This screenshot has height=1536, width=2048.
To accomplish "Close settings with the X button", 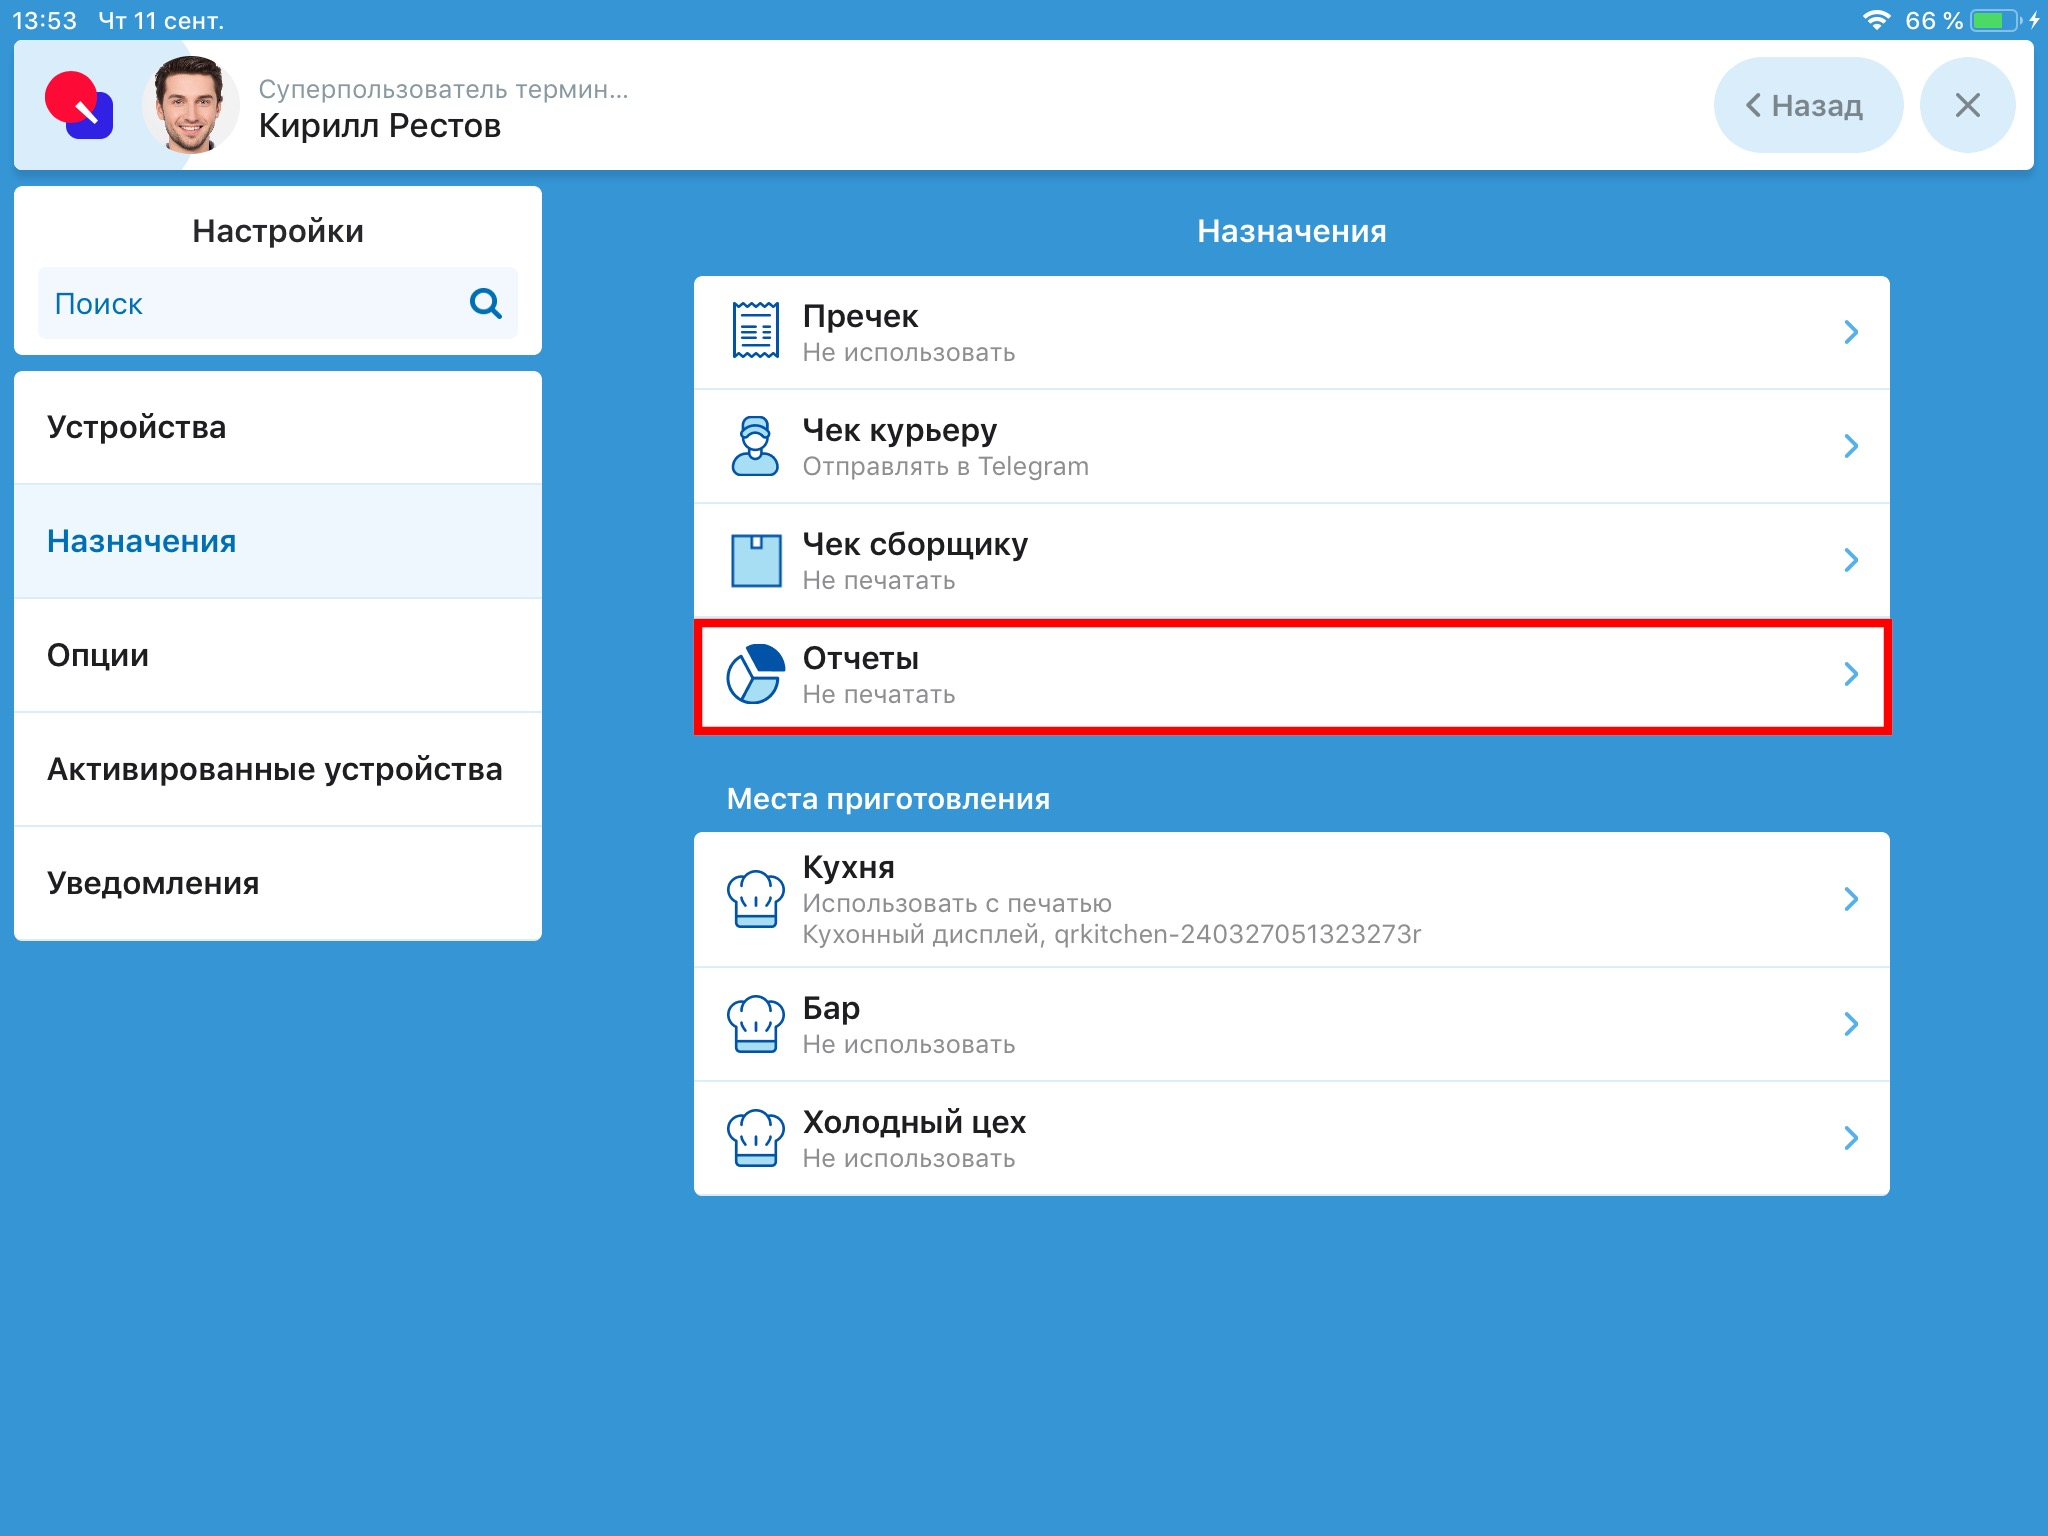I will tap(1966, 105).
